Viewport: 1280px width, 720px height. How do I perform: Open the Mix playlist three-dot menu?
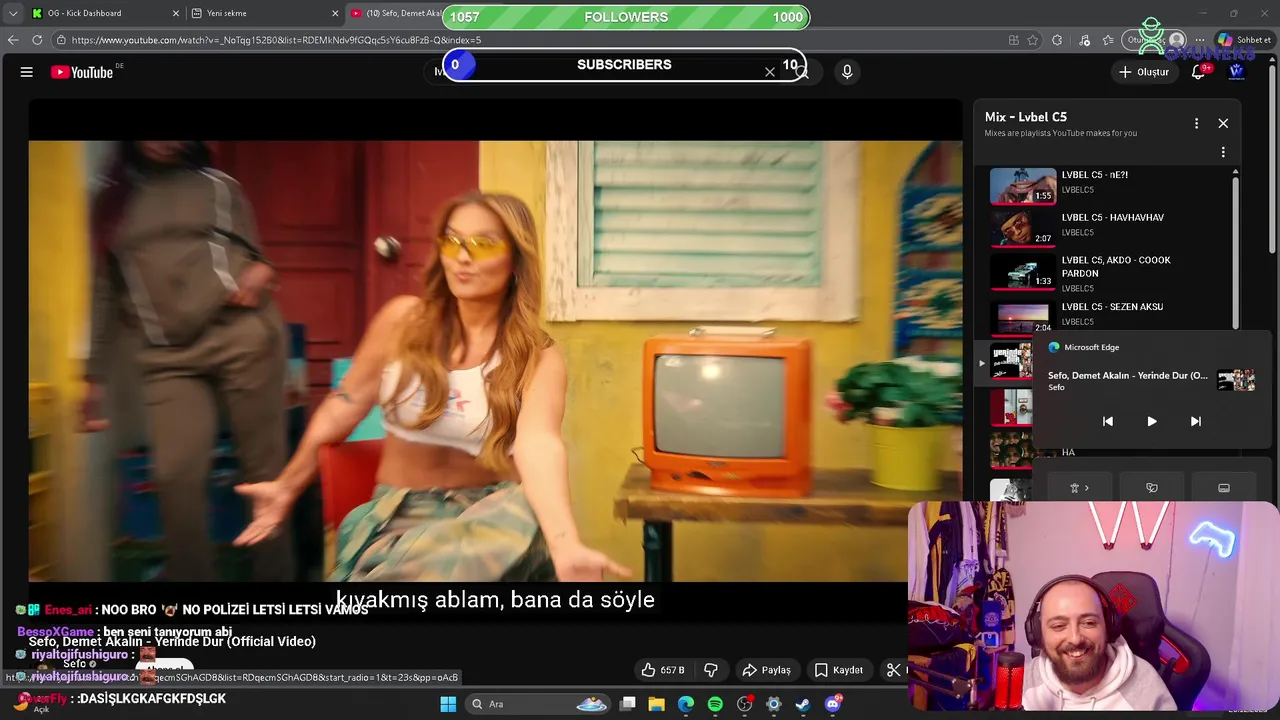coord(1196,123)
